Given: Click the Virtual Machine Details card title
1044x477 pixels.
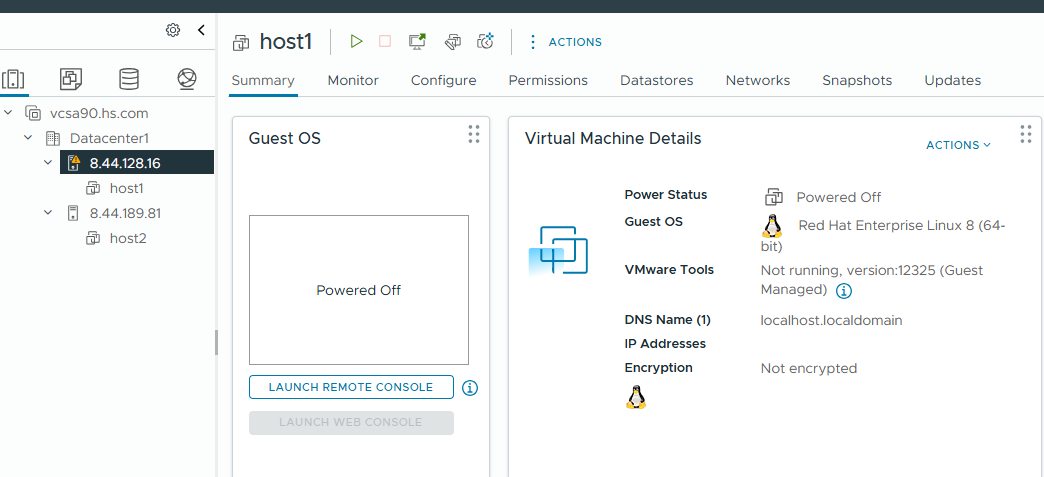Looking at the screenshot, I should [x=613, y=139].
